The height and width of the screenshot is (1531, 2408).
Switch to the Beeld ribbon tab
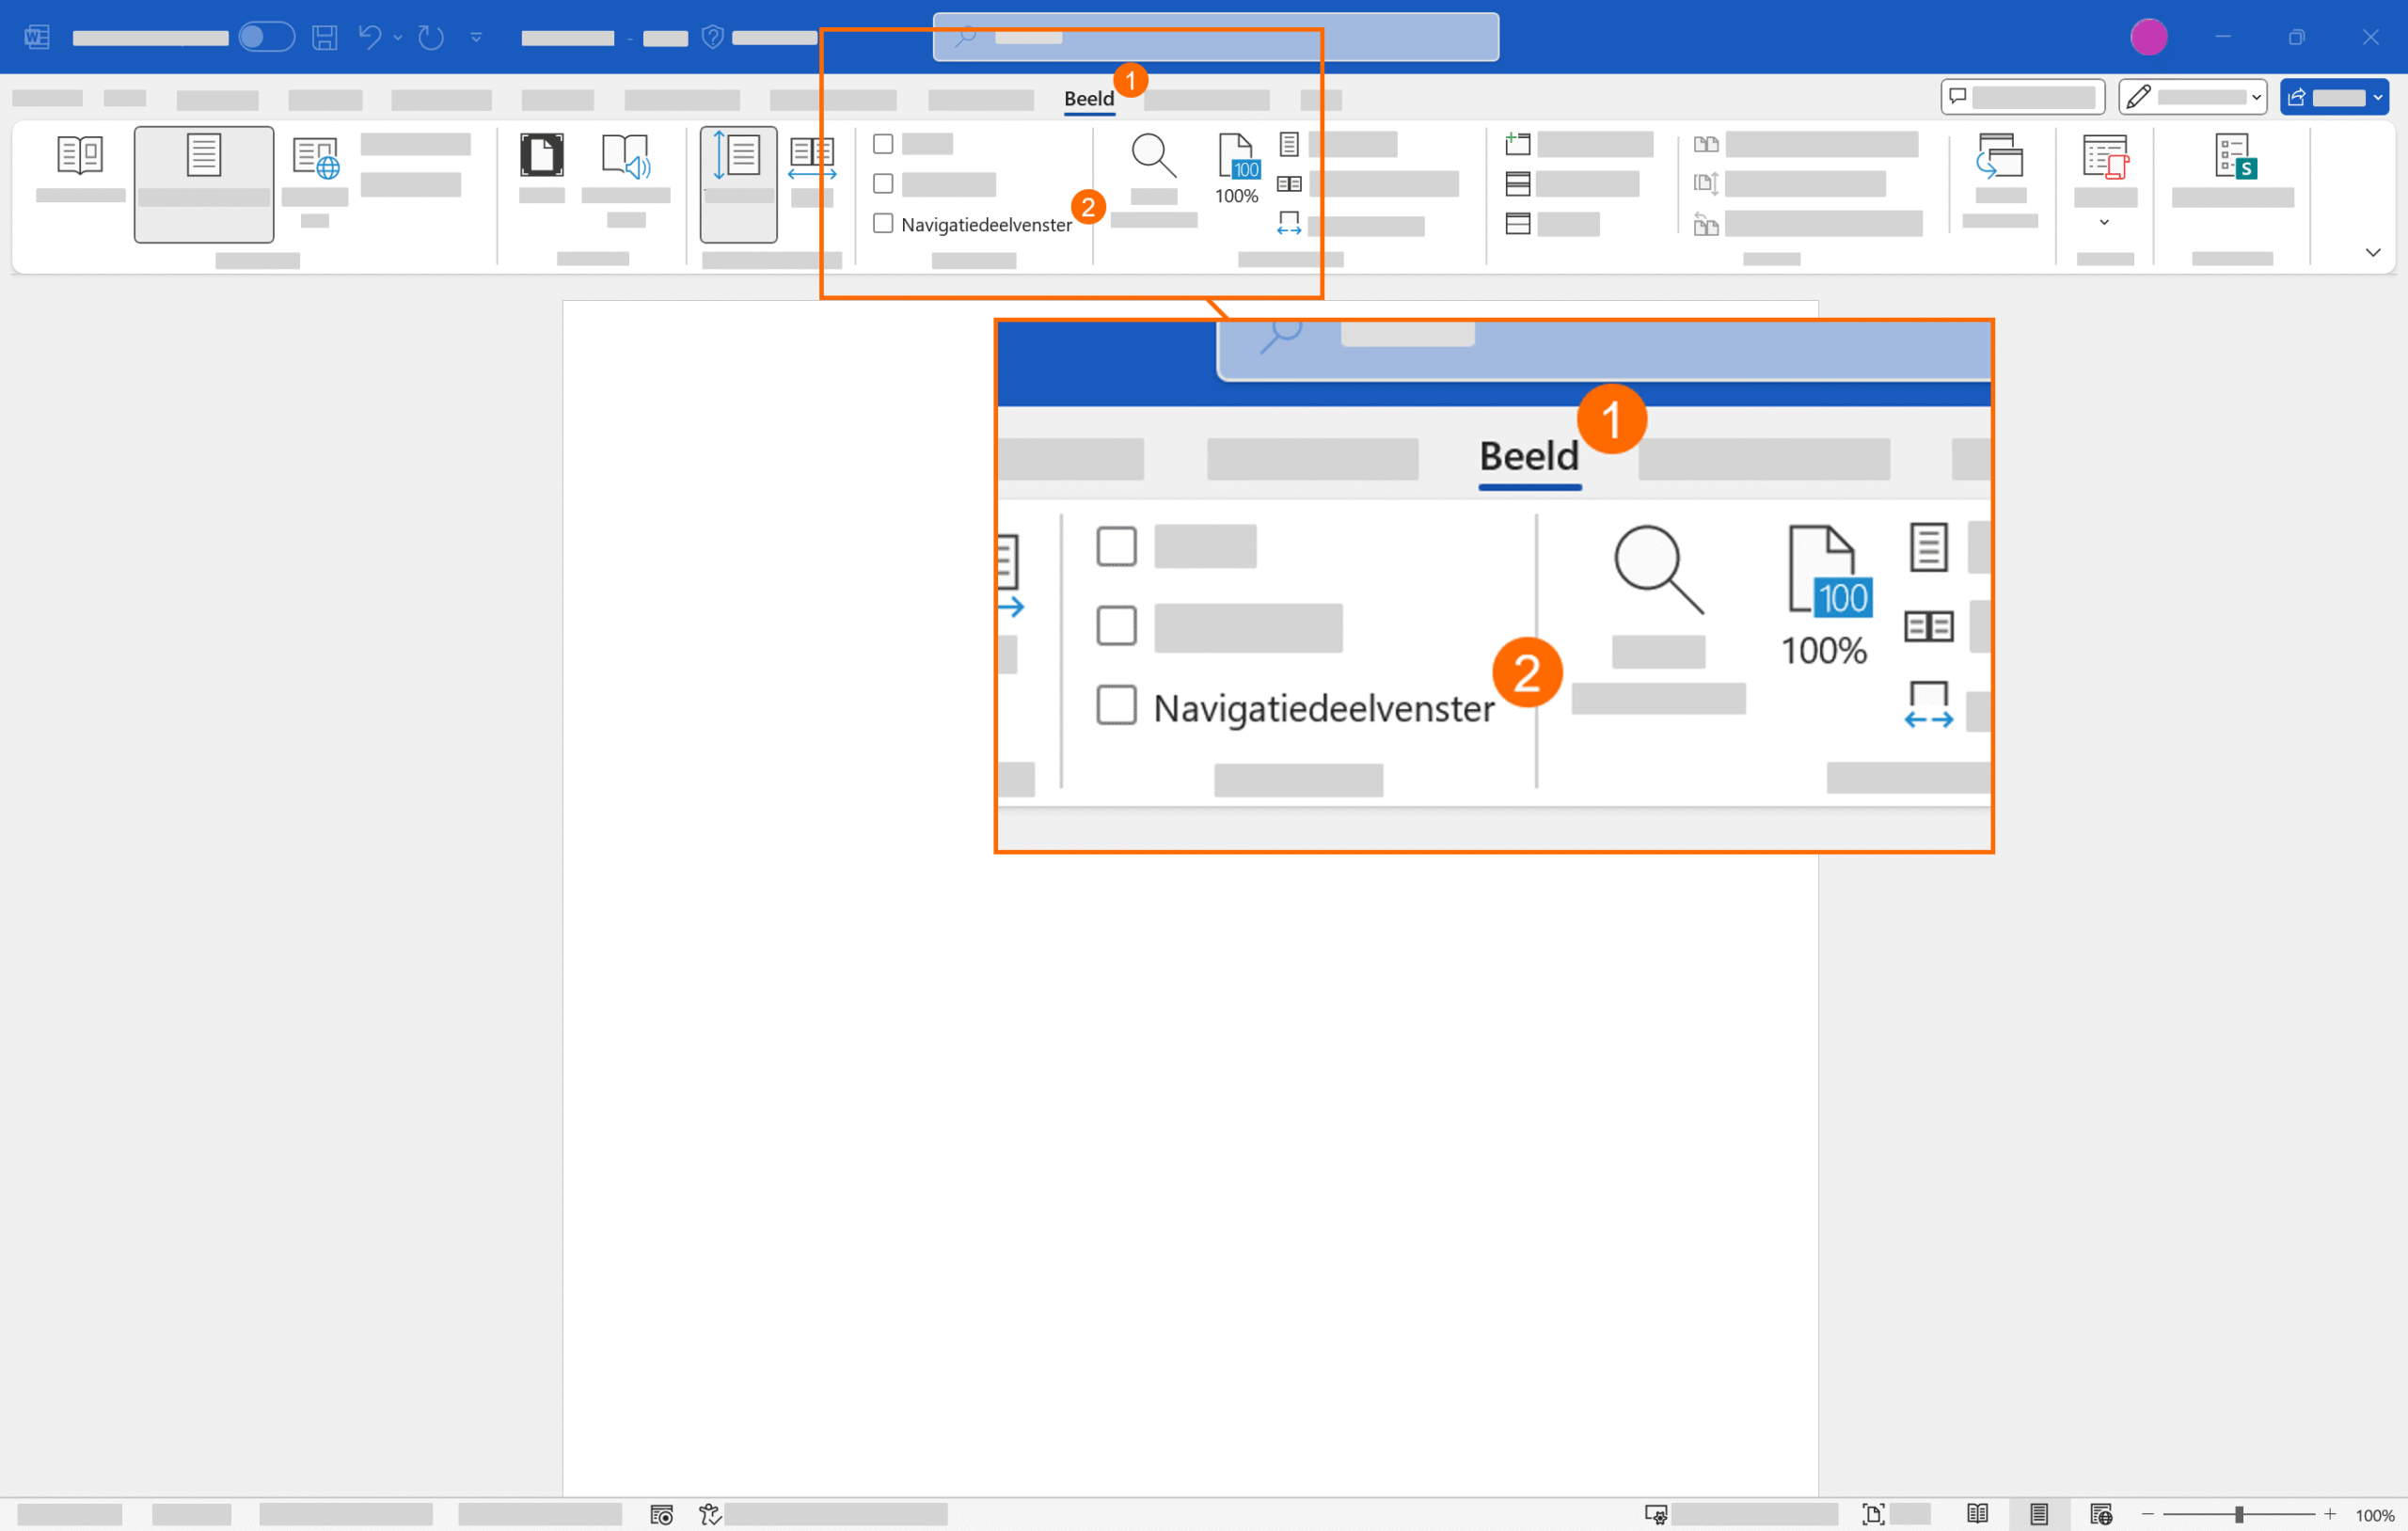1088,99
